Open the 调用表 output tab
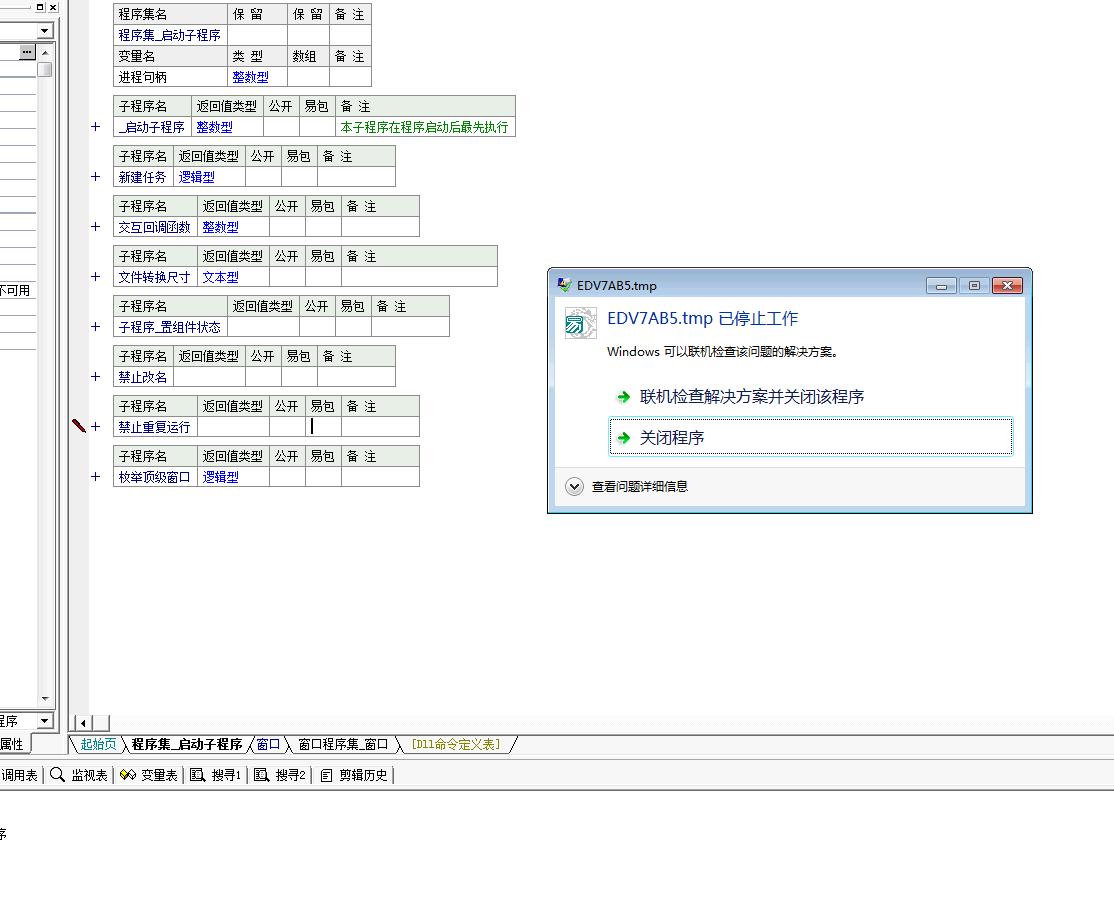 point(19,775)
